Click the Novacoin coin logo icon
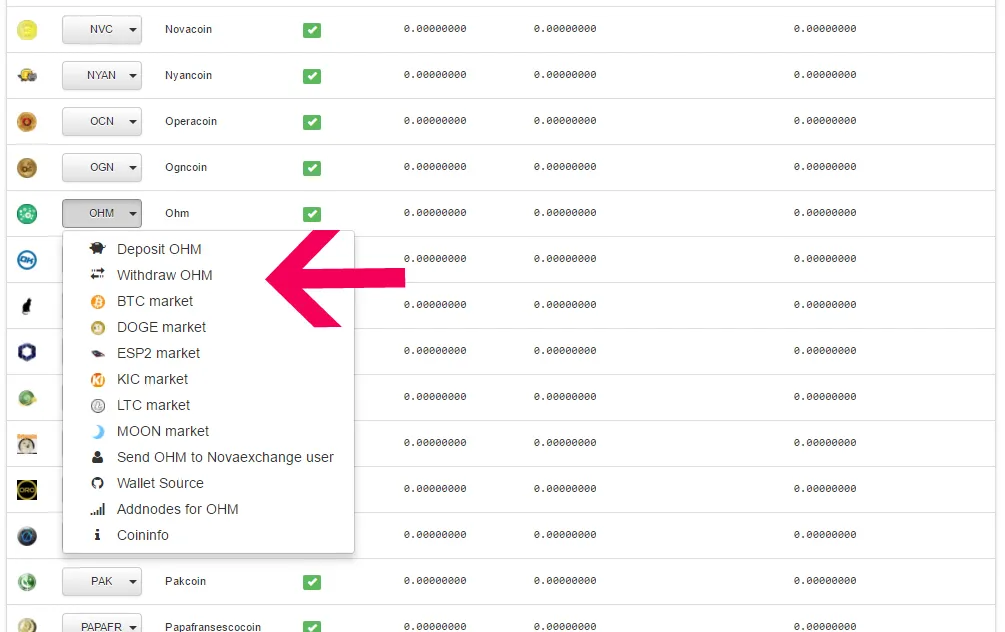This screenshot has height=632, width=1005. pyautogui.click(x=27, y=29)
